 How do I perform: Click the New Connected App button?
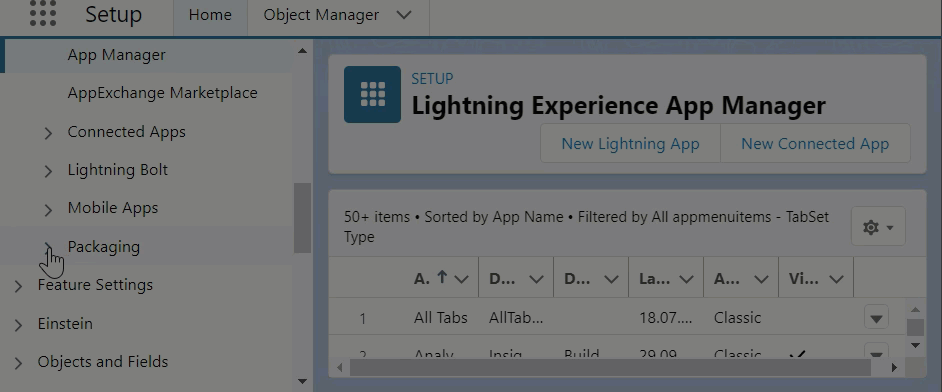[x=815, y=143]
